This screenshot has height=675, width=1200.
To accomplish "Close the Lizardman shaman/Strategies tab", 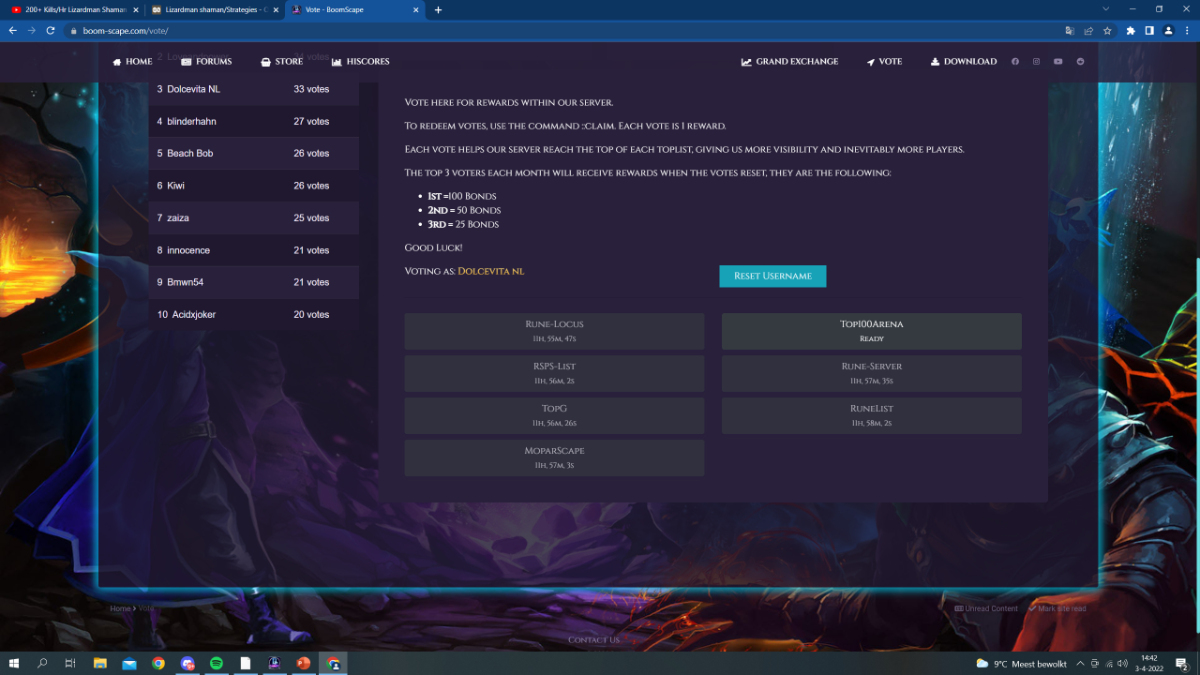I will click(x=276, y=10).
